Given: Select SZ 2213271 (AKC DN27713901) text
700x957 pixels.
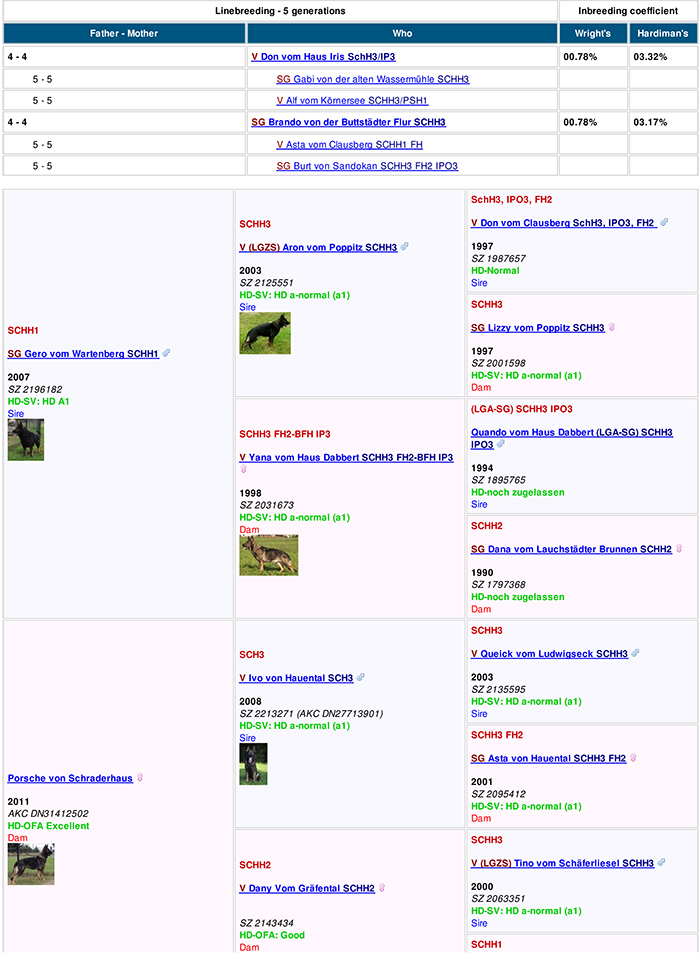Looking at the screenshot, I should click(x=311, y=713).
